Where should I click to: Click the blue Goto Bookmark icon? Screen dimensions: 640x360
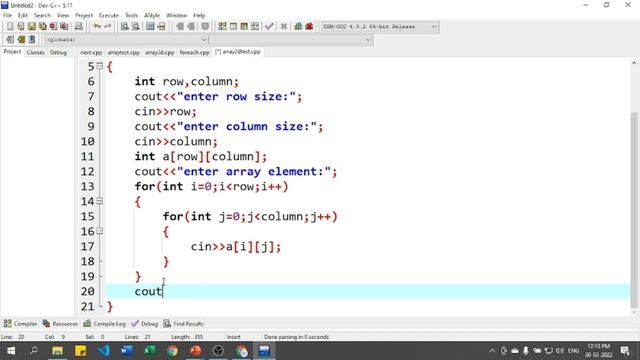click(x=32, y=40)
